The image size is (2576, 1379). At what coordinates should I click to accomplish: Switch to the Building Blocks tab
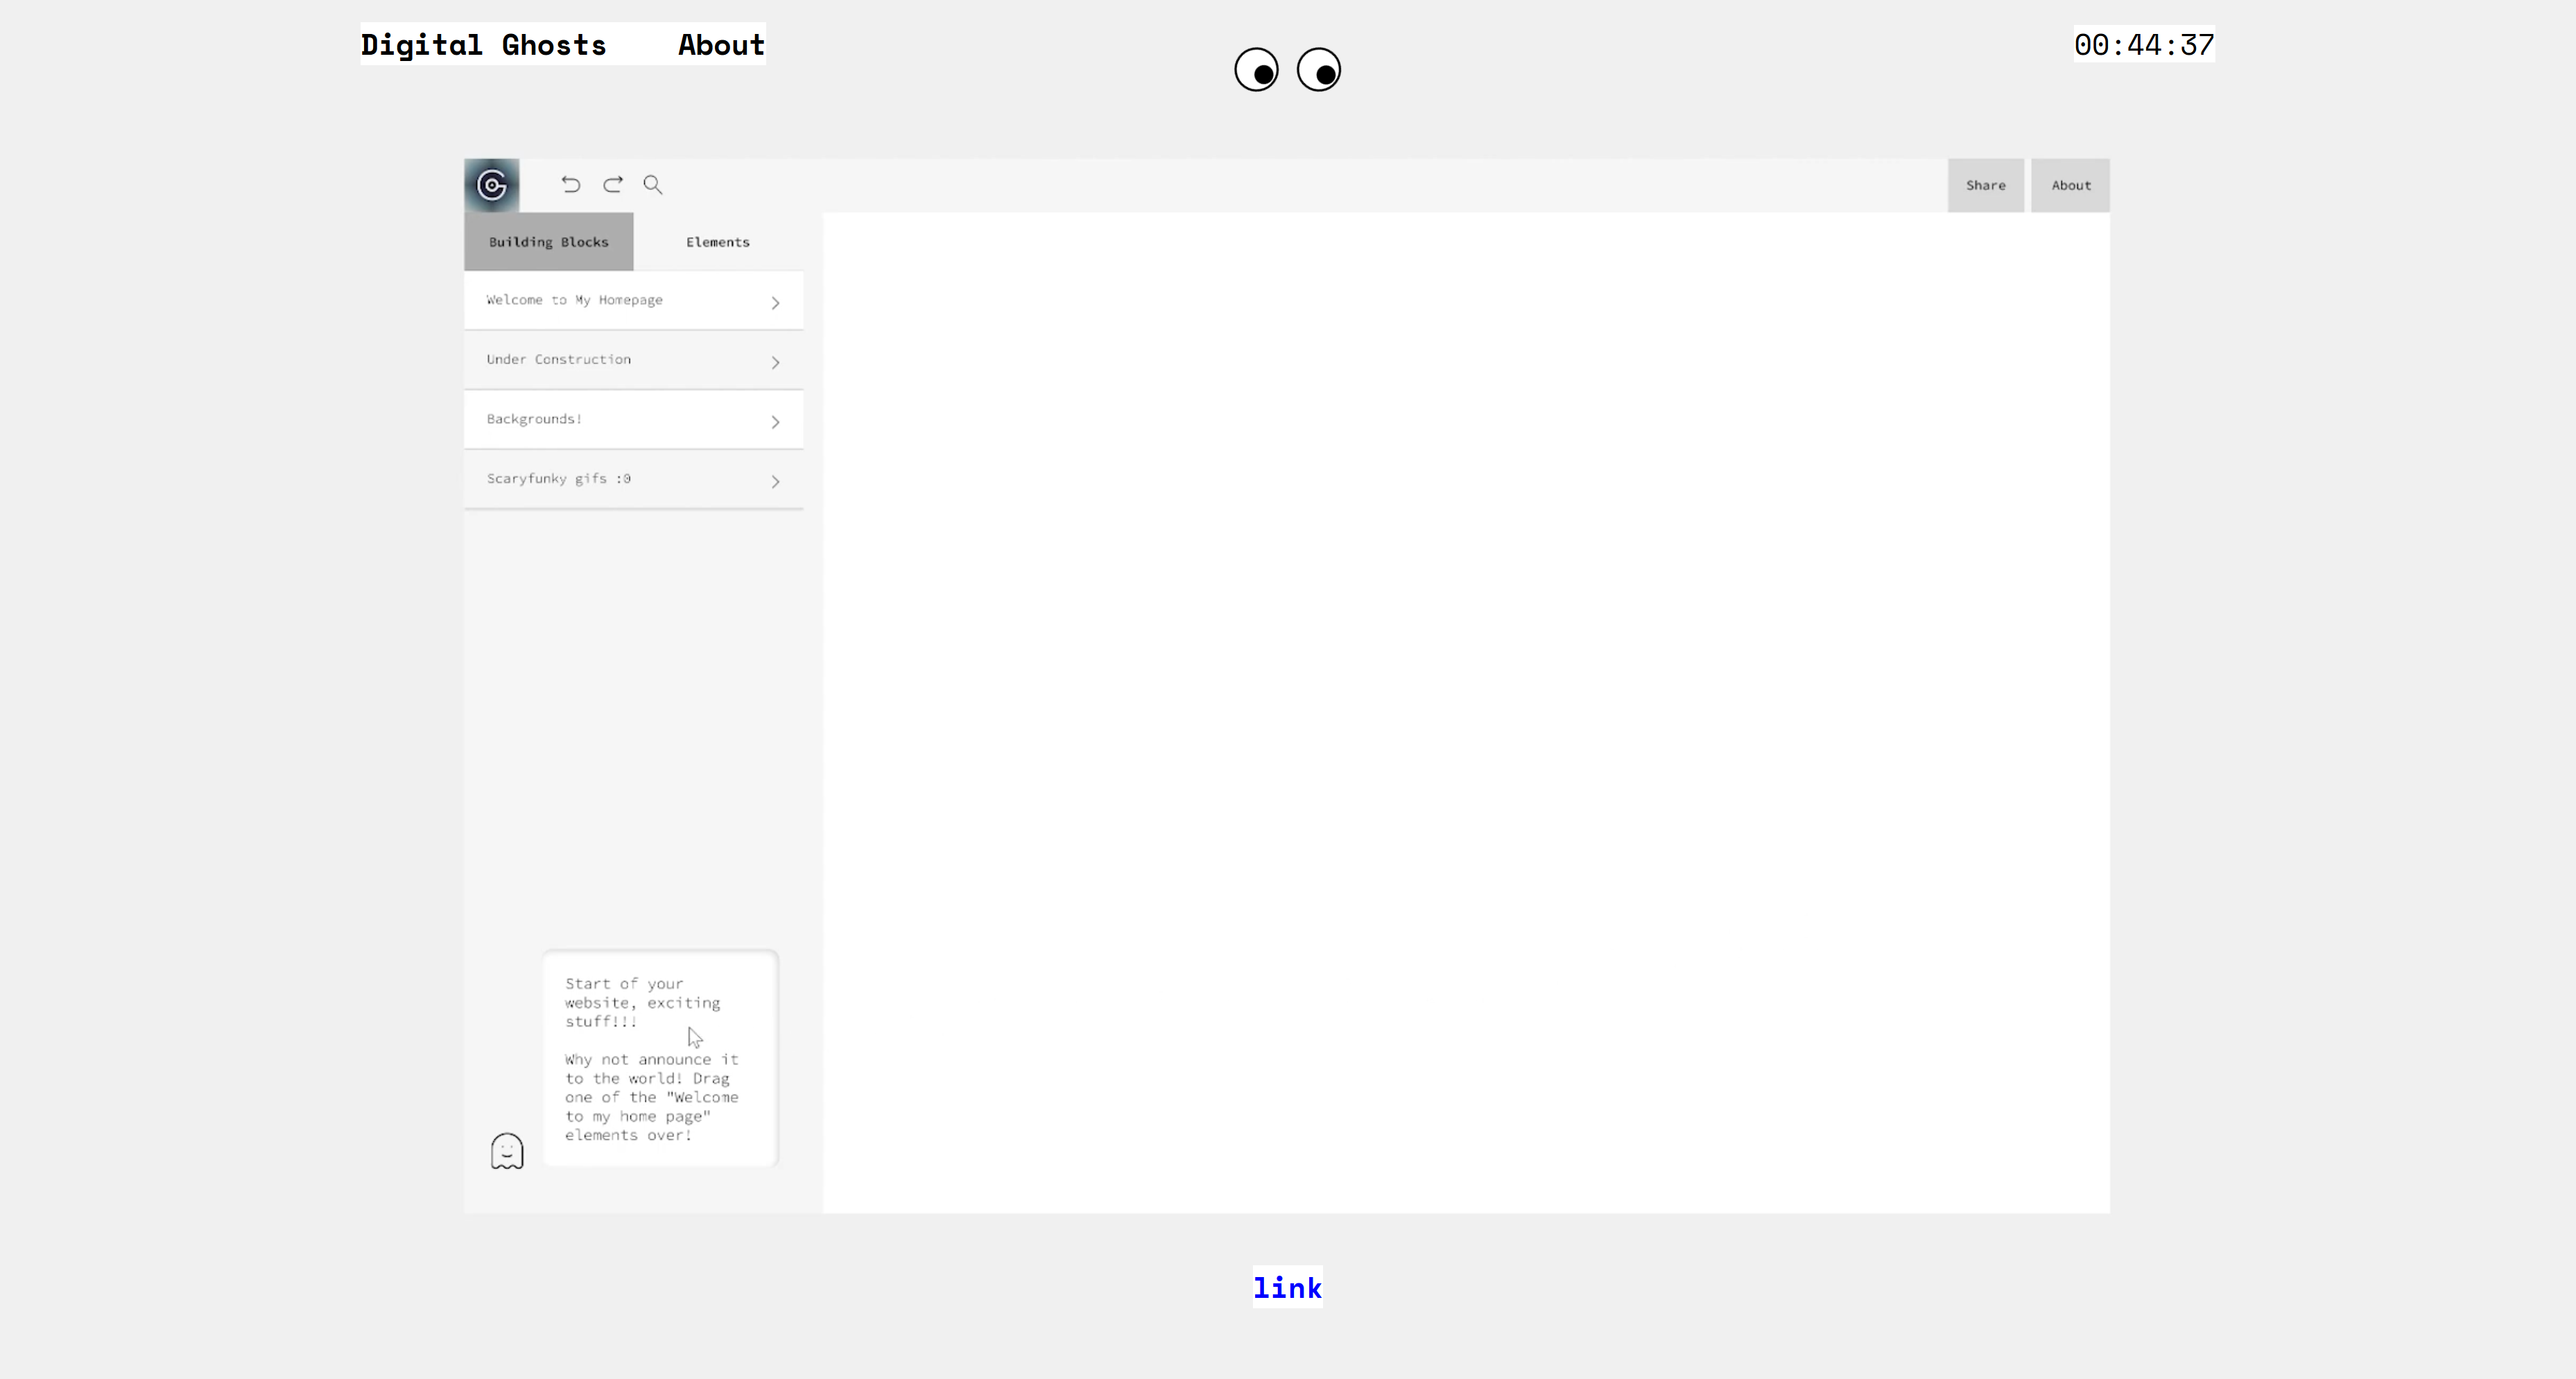coord(548,241)
